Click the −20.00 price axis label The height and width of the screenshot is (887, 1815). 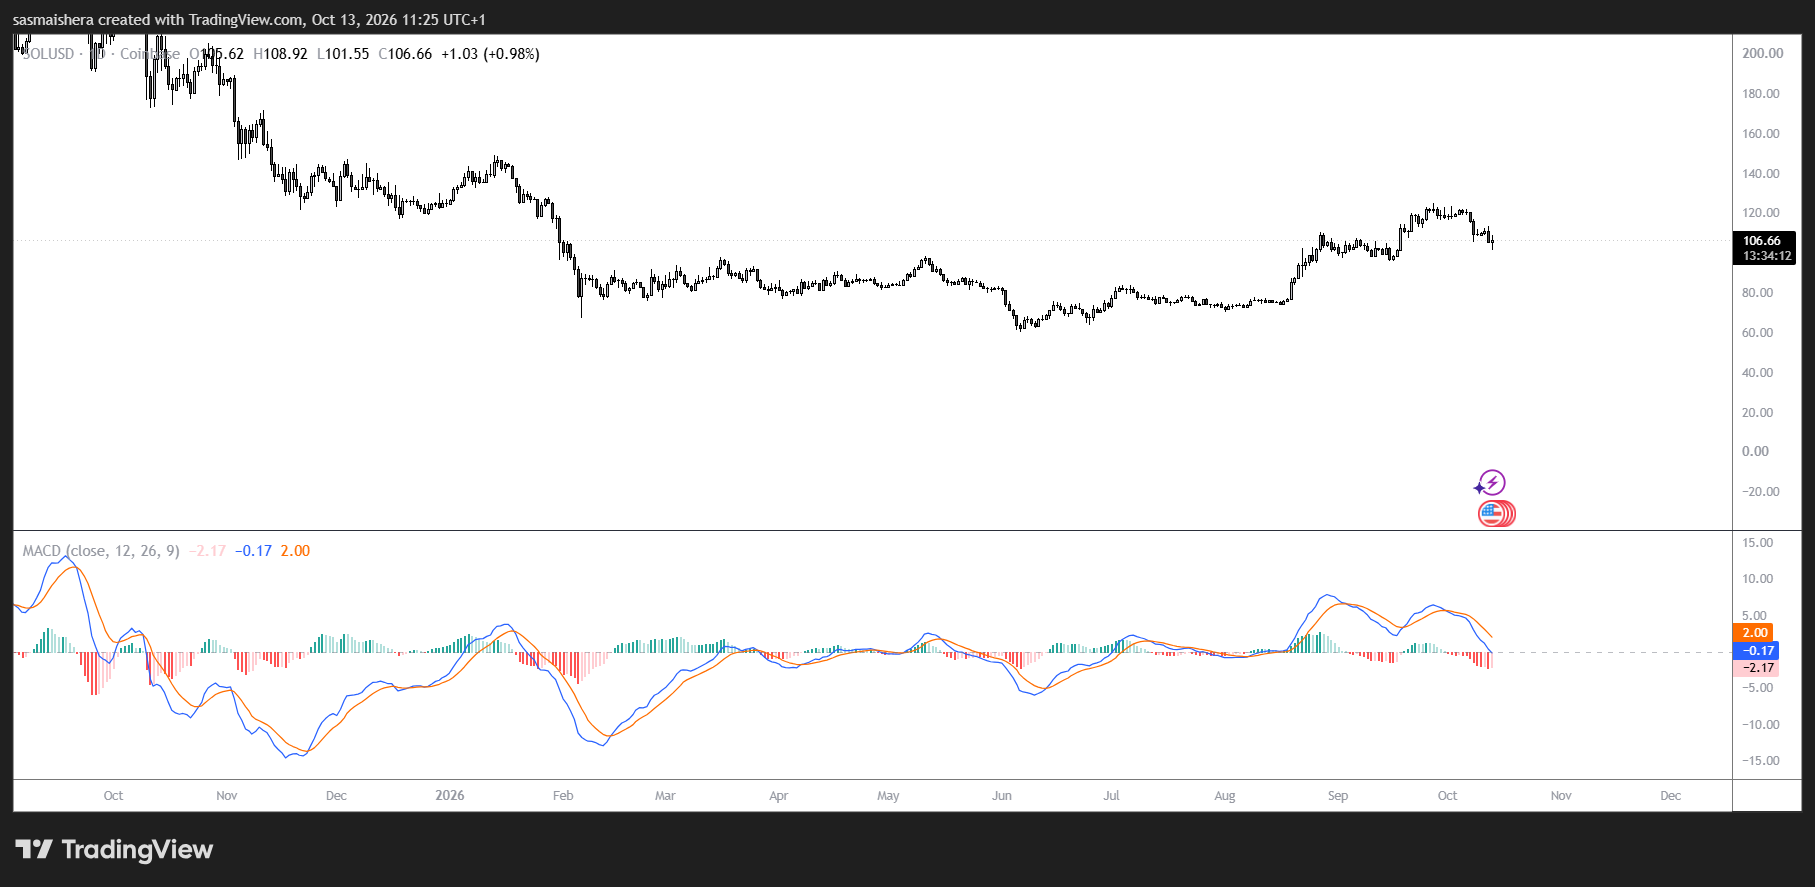(1761, 492)
